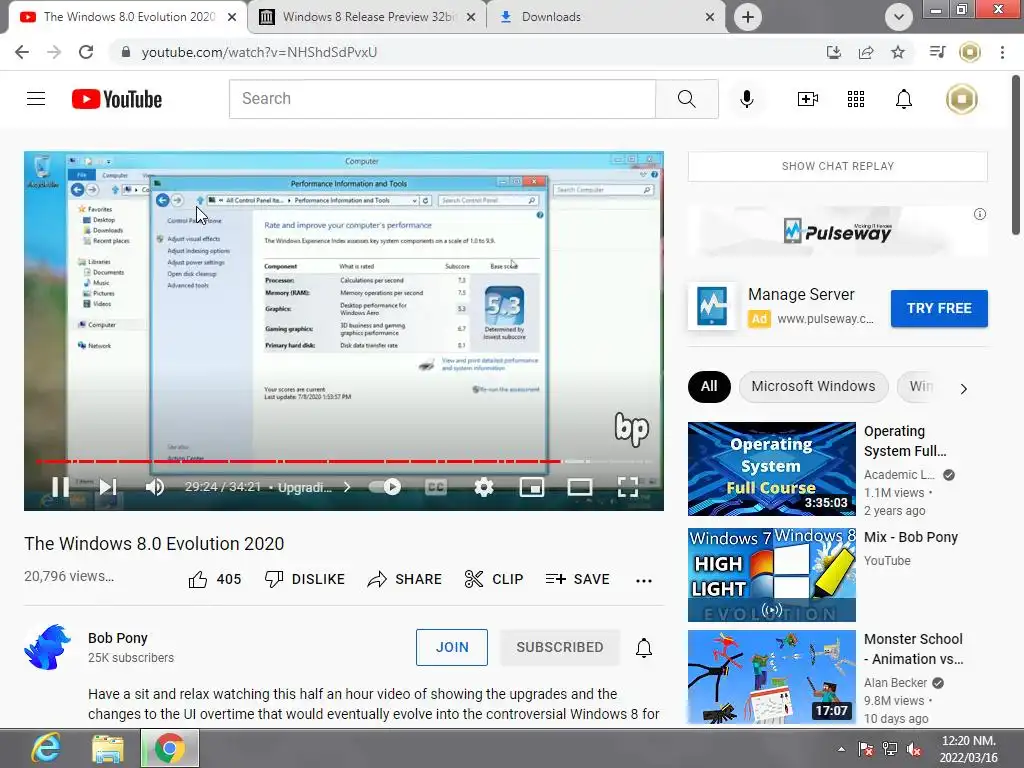Show more category chips with arrow
The width and height of the screenshot is (1024, 768).
pos(964,389)
